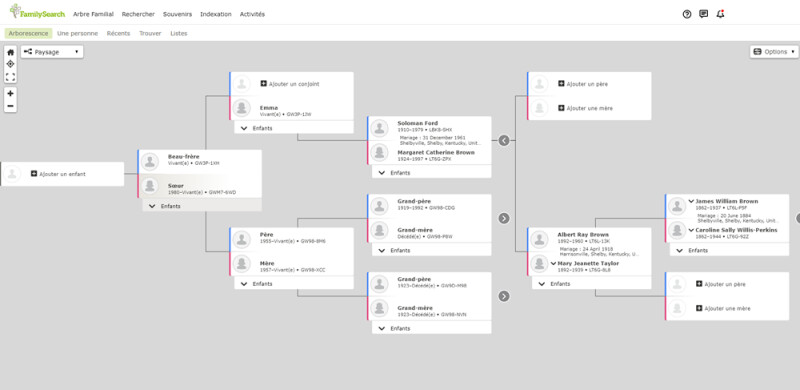Expand Enfants under Père and Mère
This screenshot has width=800, height=390.
(294, 283)
